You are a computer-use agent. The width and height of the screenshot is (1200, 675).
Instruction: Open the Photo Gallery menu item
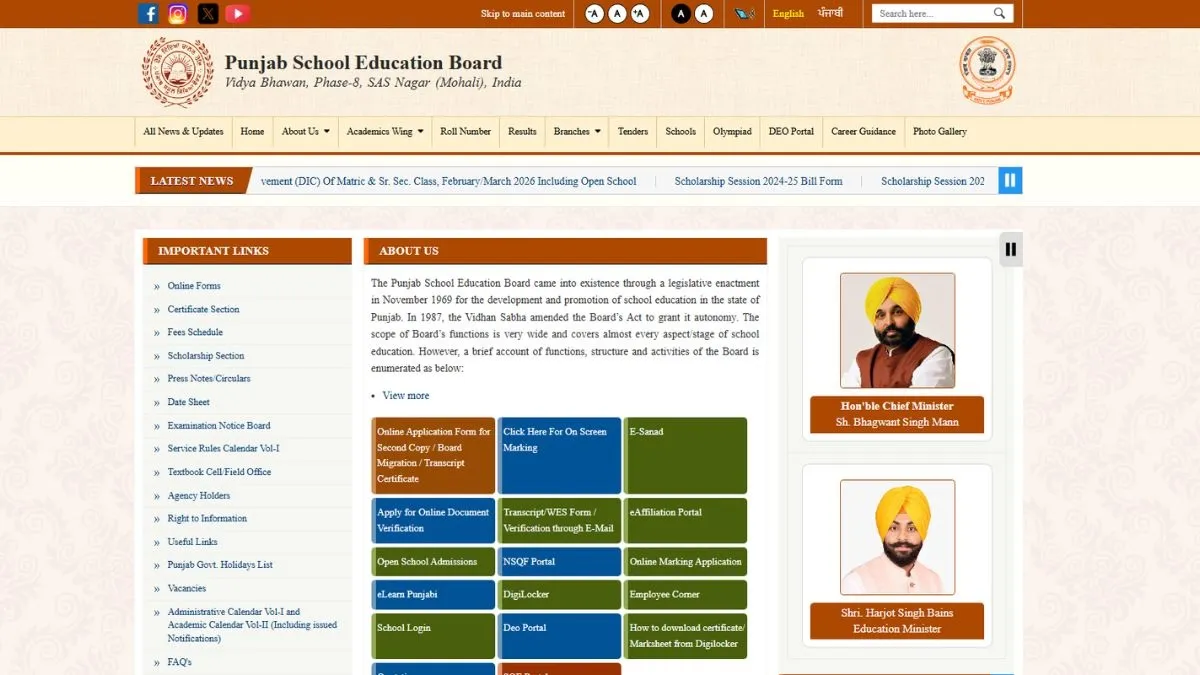click(940, 131)
